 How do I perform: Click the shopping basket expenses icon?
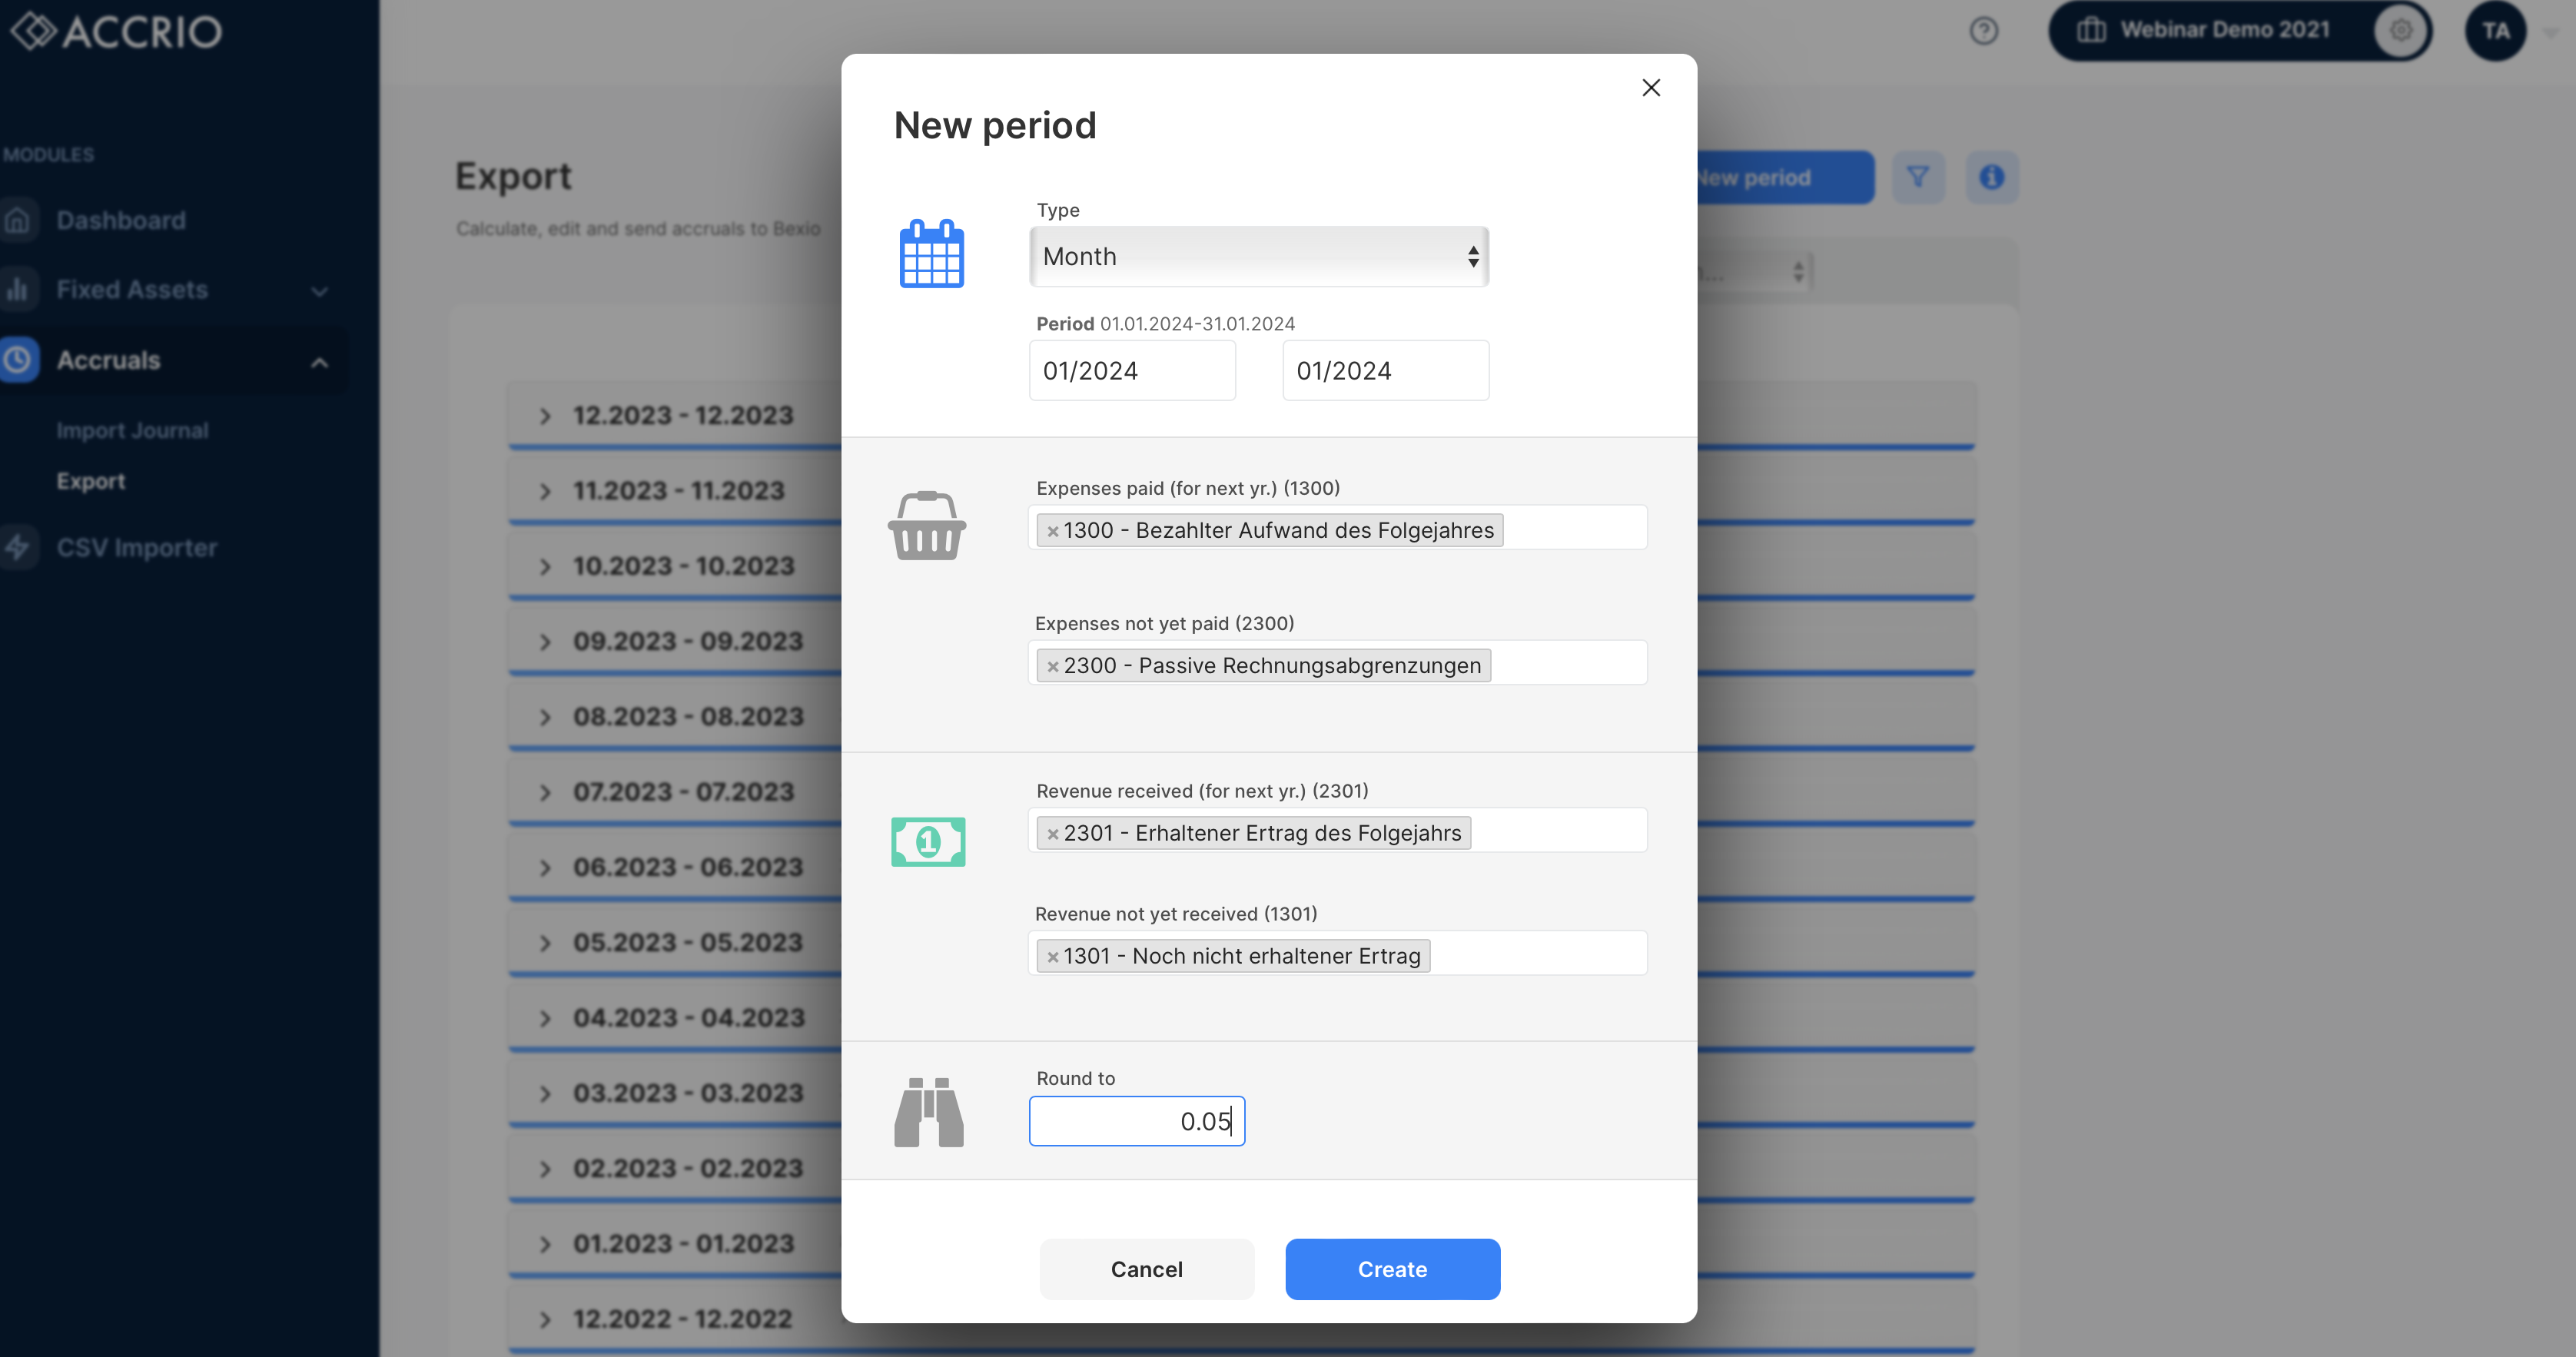coord(926,525)
